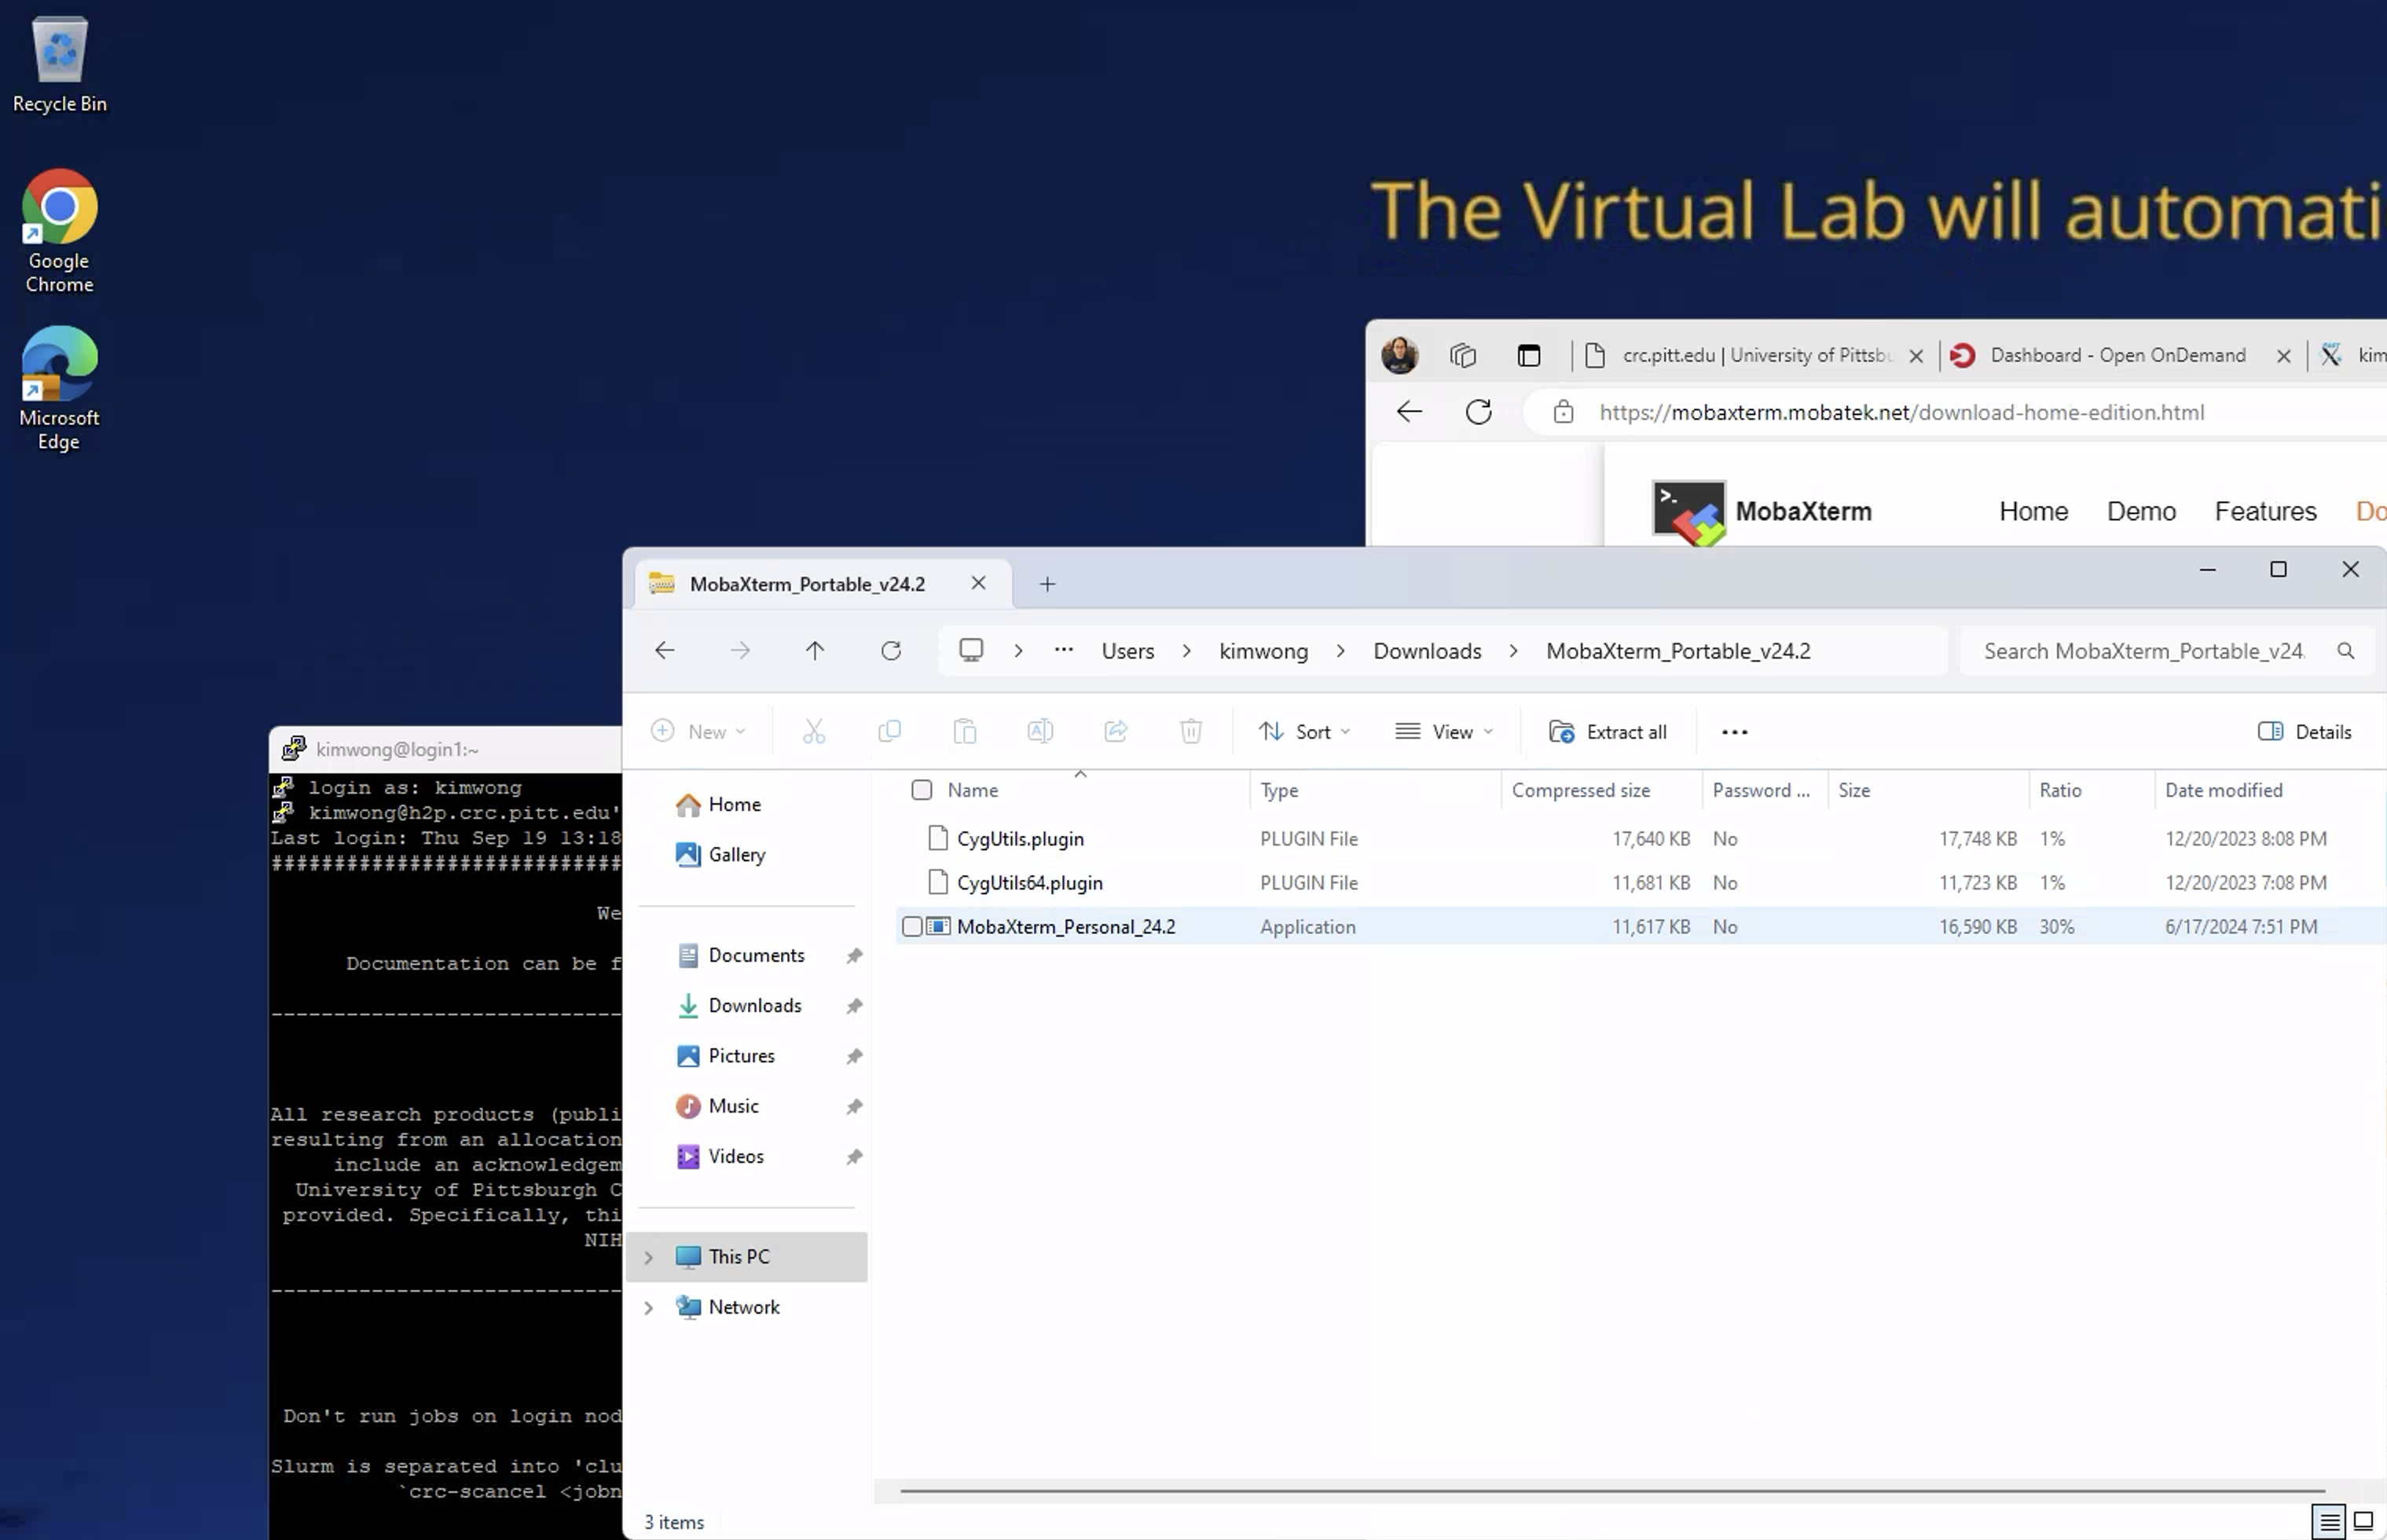Expand the Network tree node
Screen dimensions: 2387x1540
(x=648, y=1307)
